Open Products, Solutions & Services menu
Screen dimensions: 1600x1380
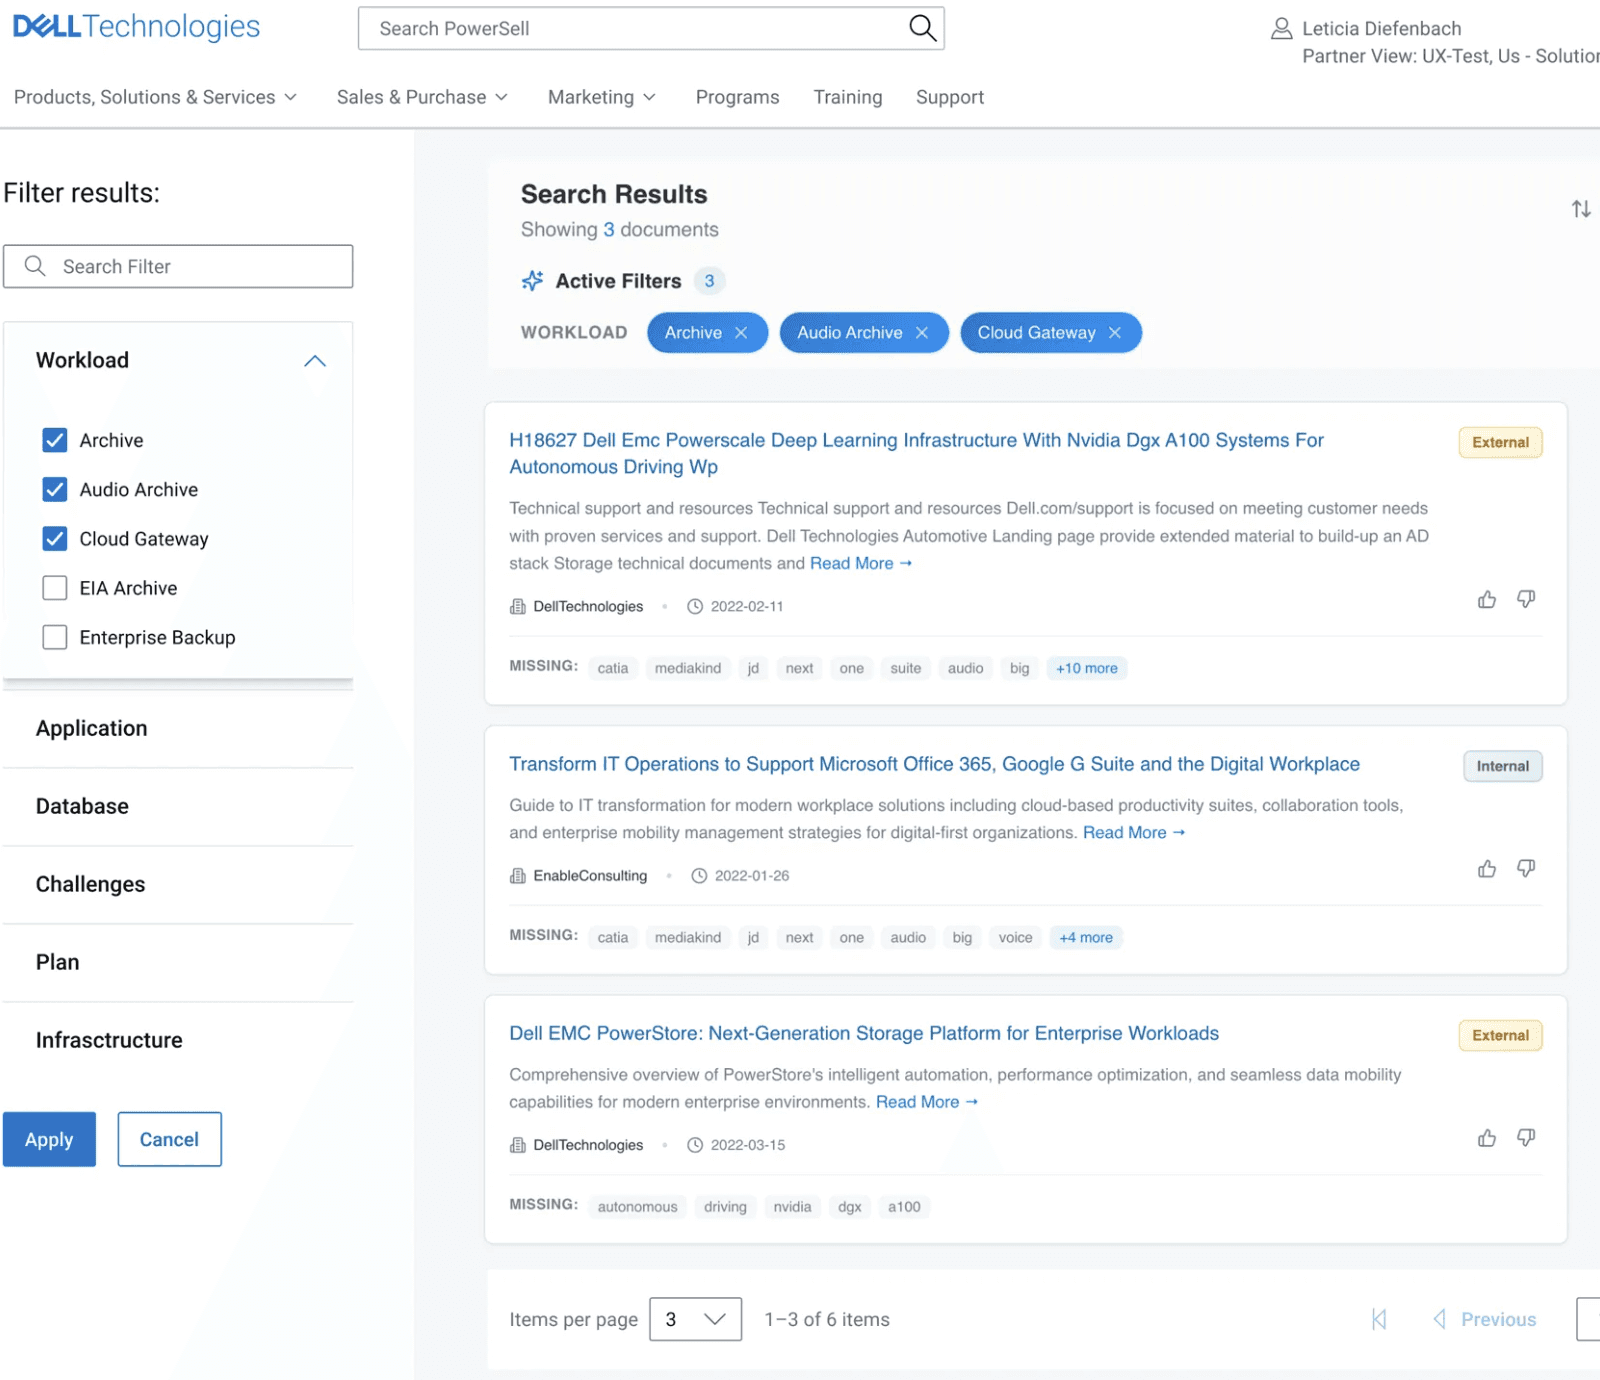(155, 97)
